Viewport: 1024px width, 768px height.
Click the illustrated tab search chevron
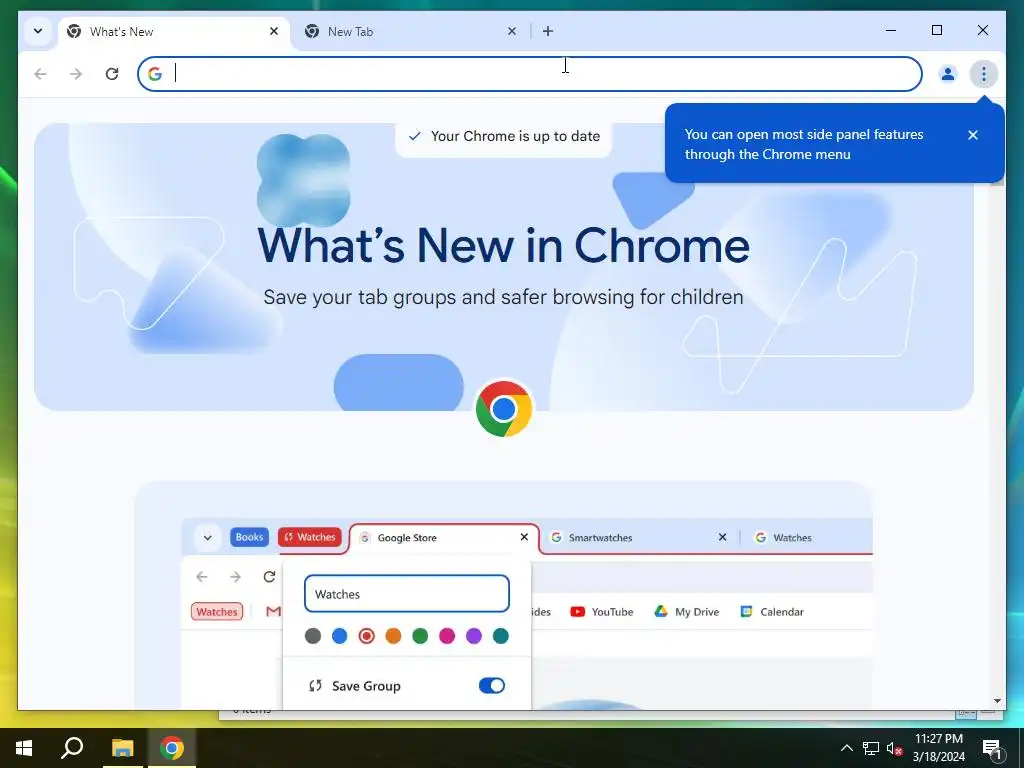(x=207, y=537)
